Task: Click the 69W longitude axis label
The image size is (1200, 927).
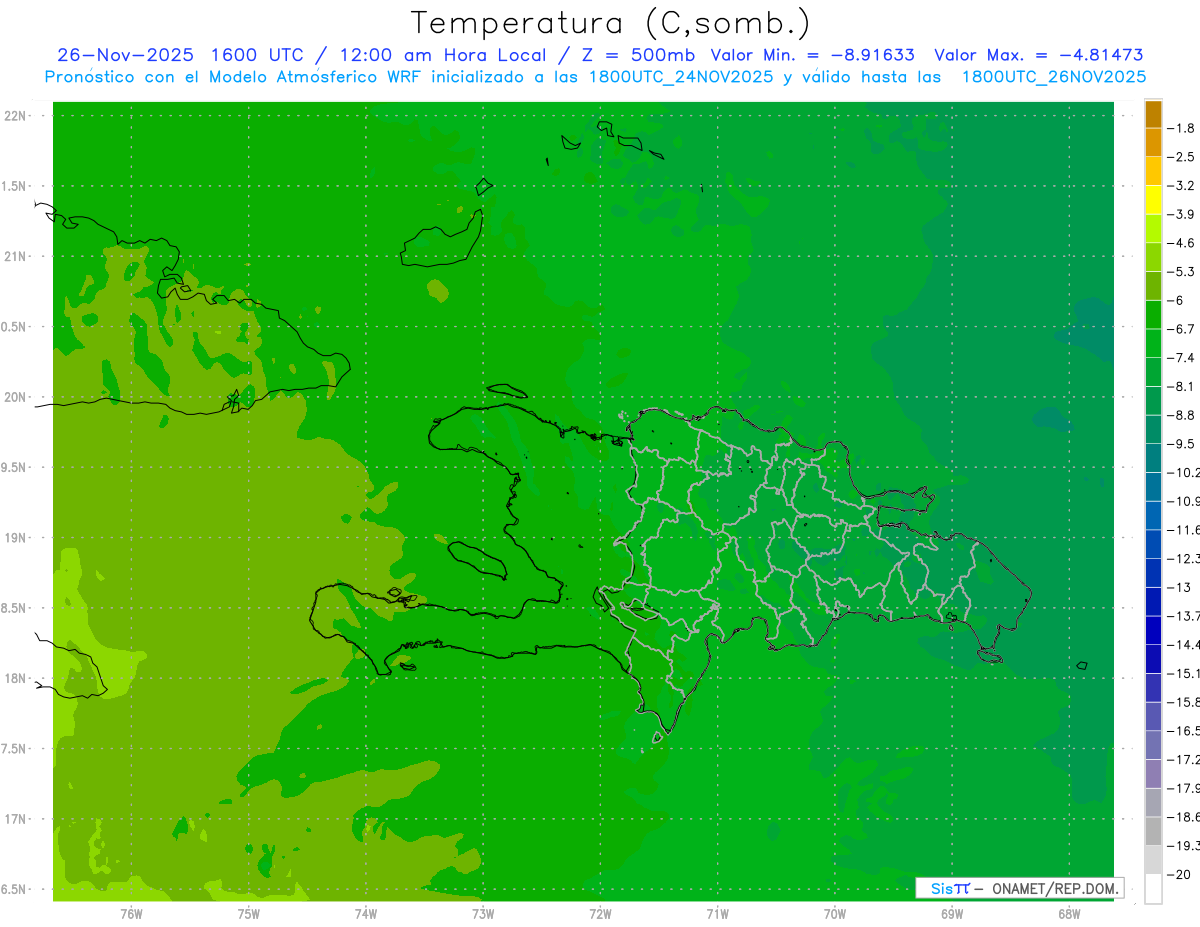Action: [952, 913]
